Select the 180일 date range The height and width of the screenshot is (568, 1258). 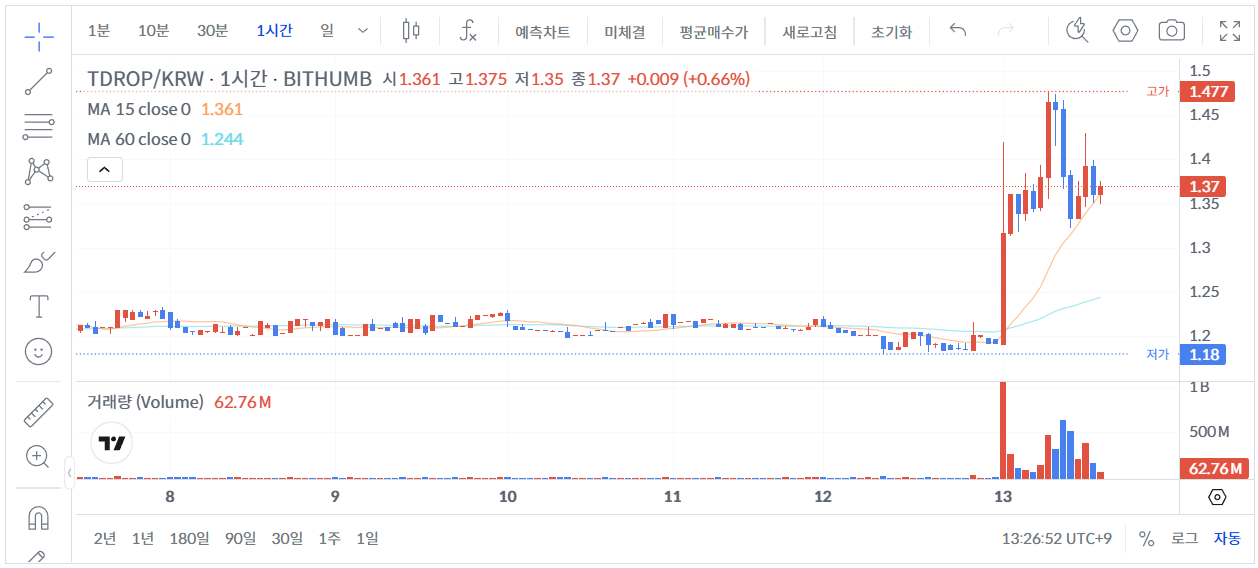(x=190, y=538)
